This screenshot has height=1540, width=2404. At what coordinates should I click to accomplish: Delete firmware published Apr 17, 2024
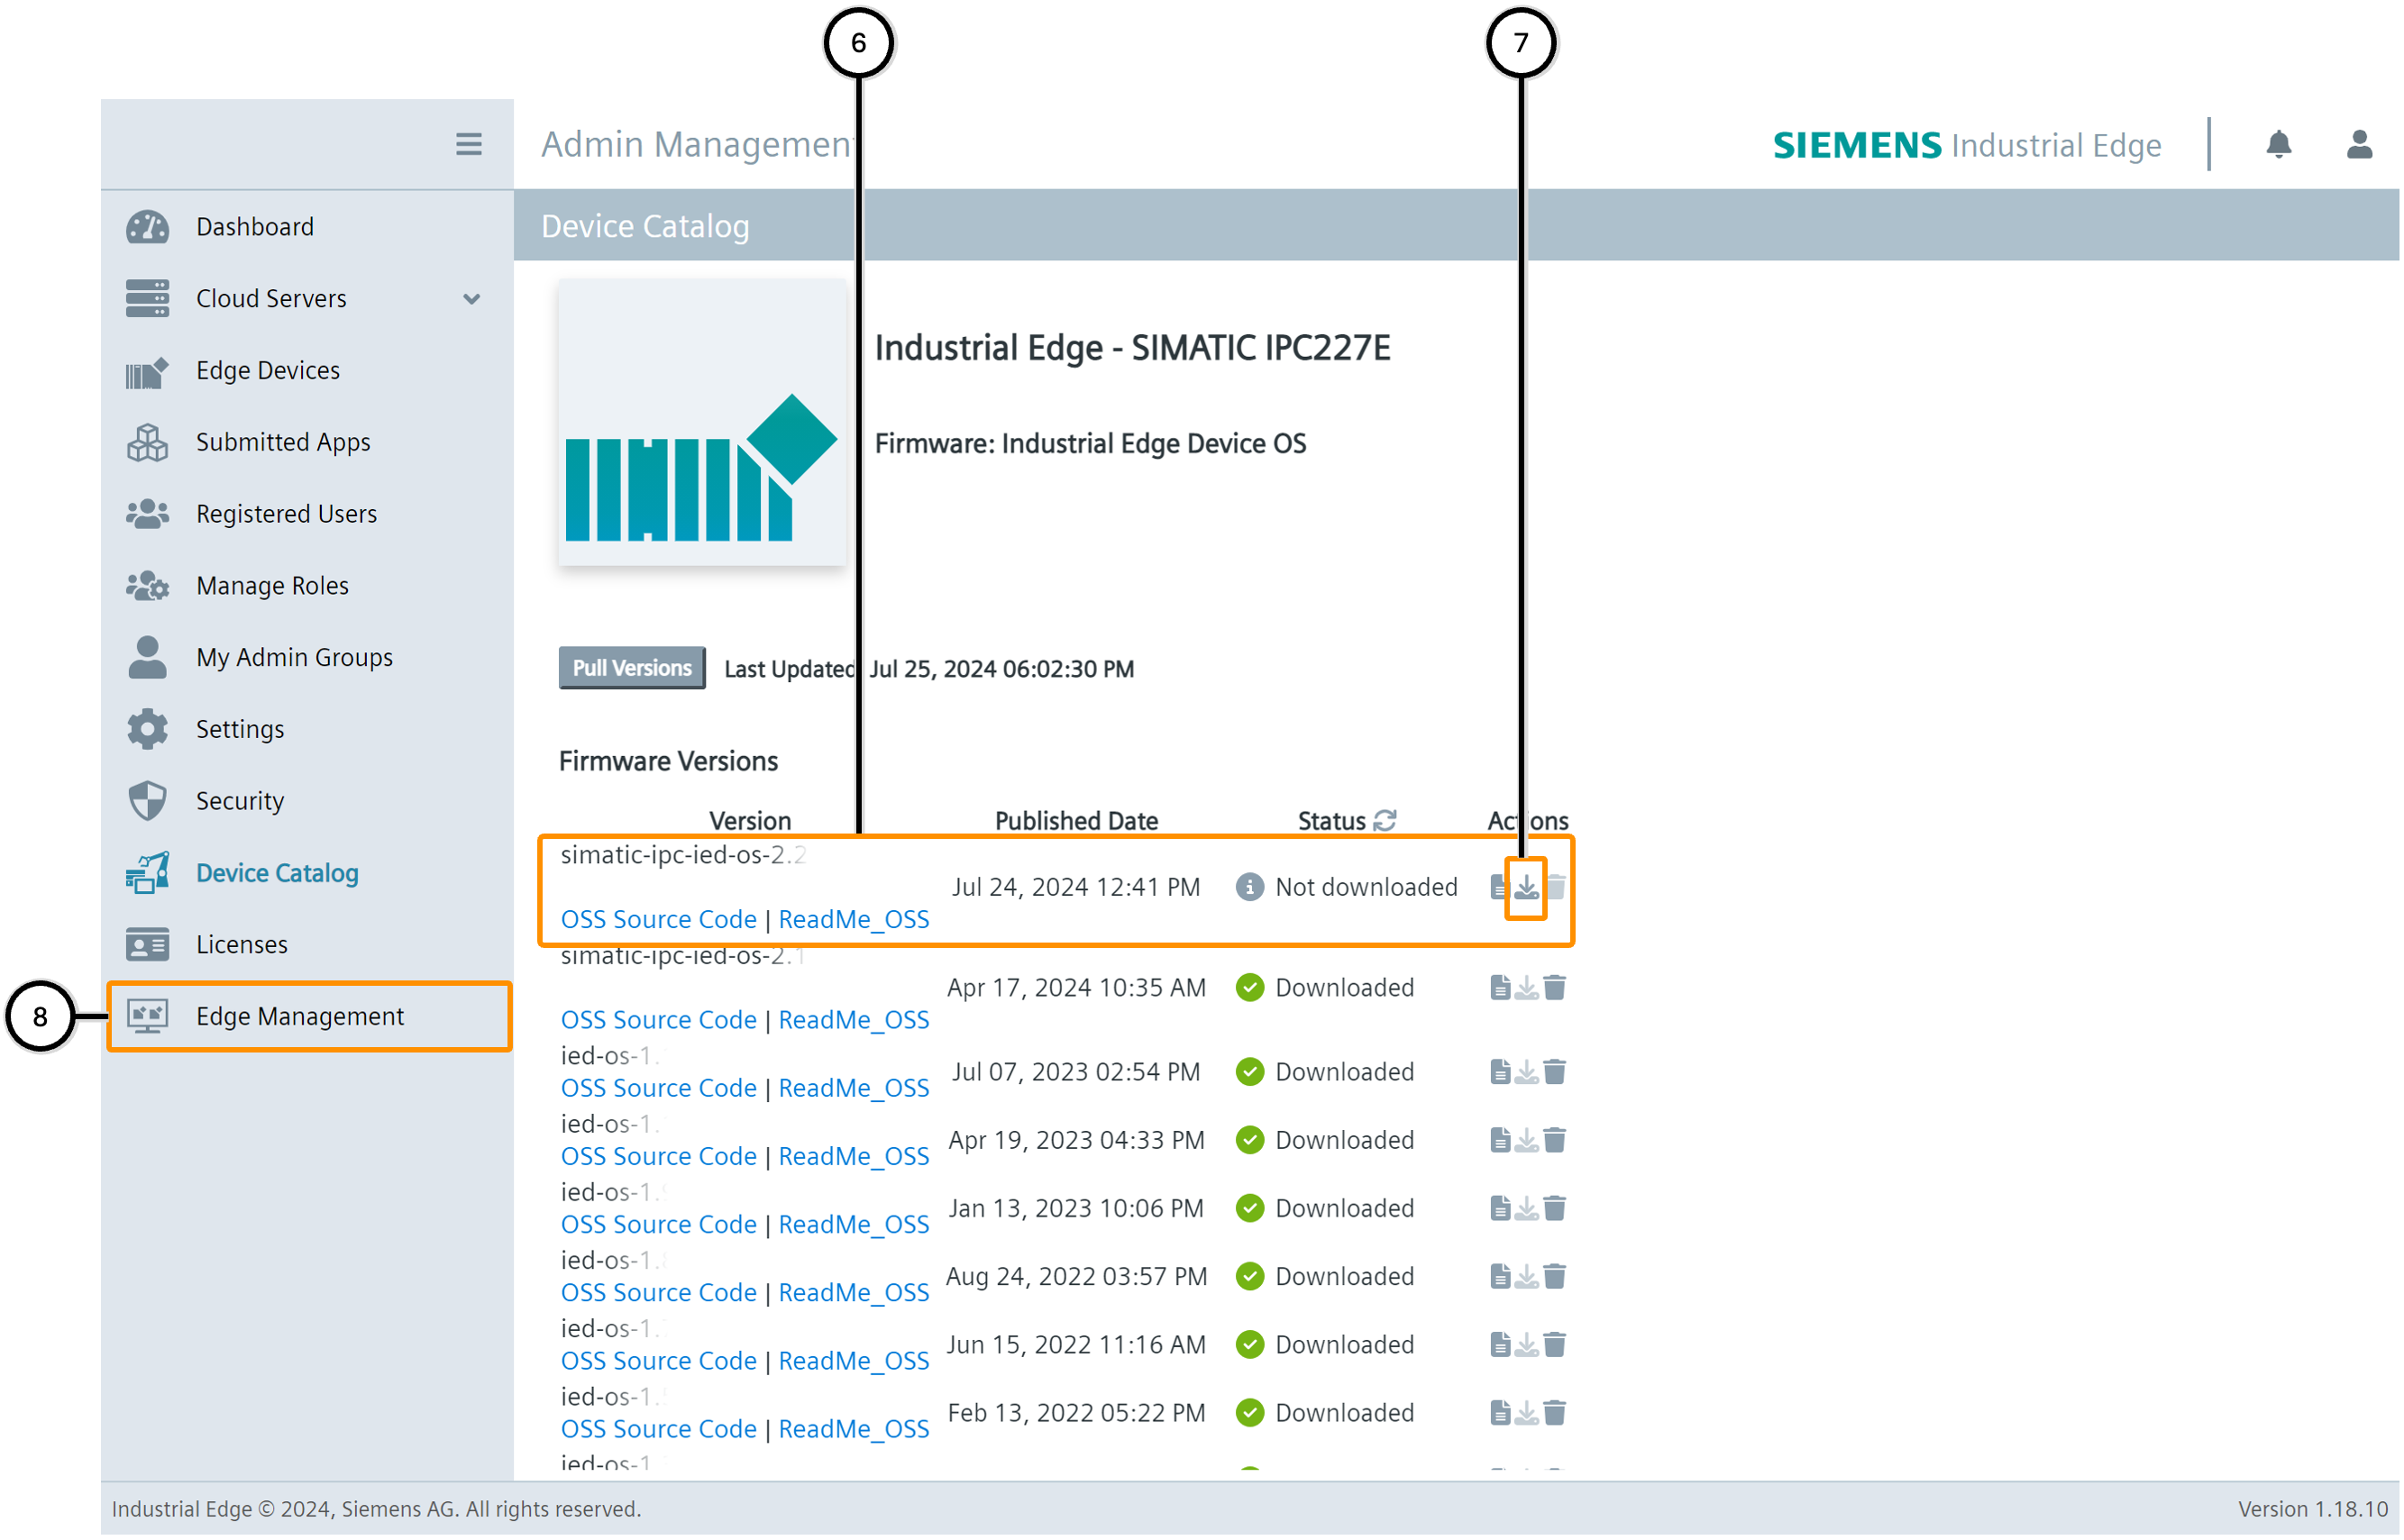[x=1554, y=988]
